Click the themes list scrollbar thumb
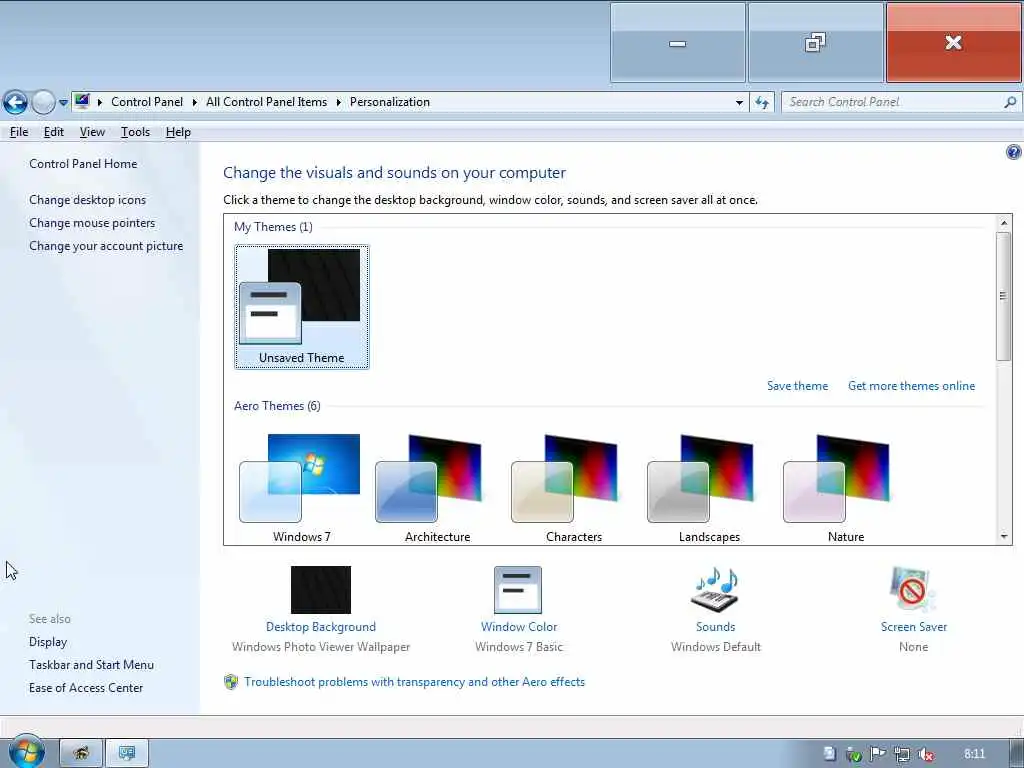The height and width of the screenshot is (768, 1024). click(1004, 296)
